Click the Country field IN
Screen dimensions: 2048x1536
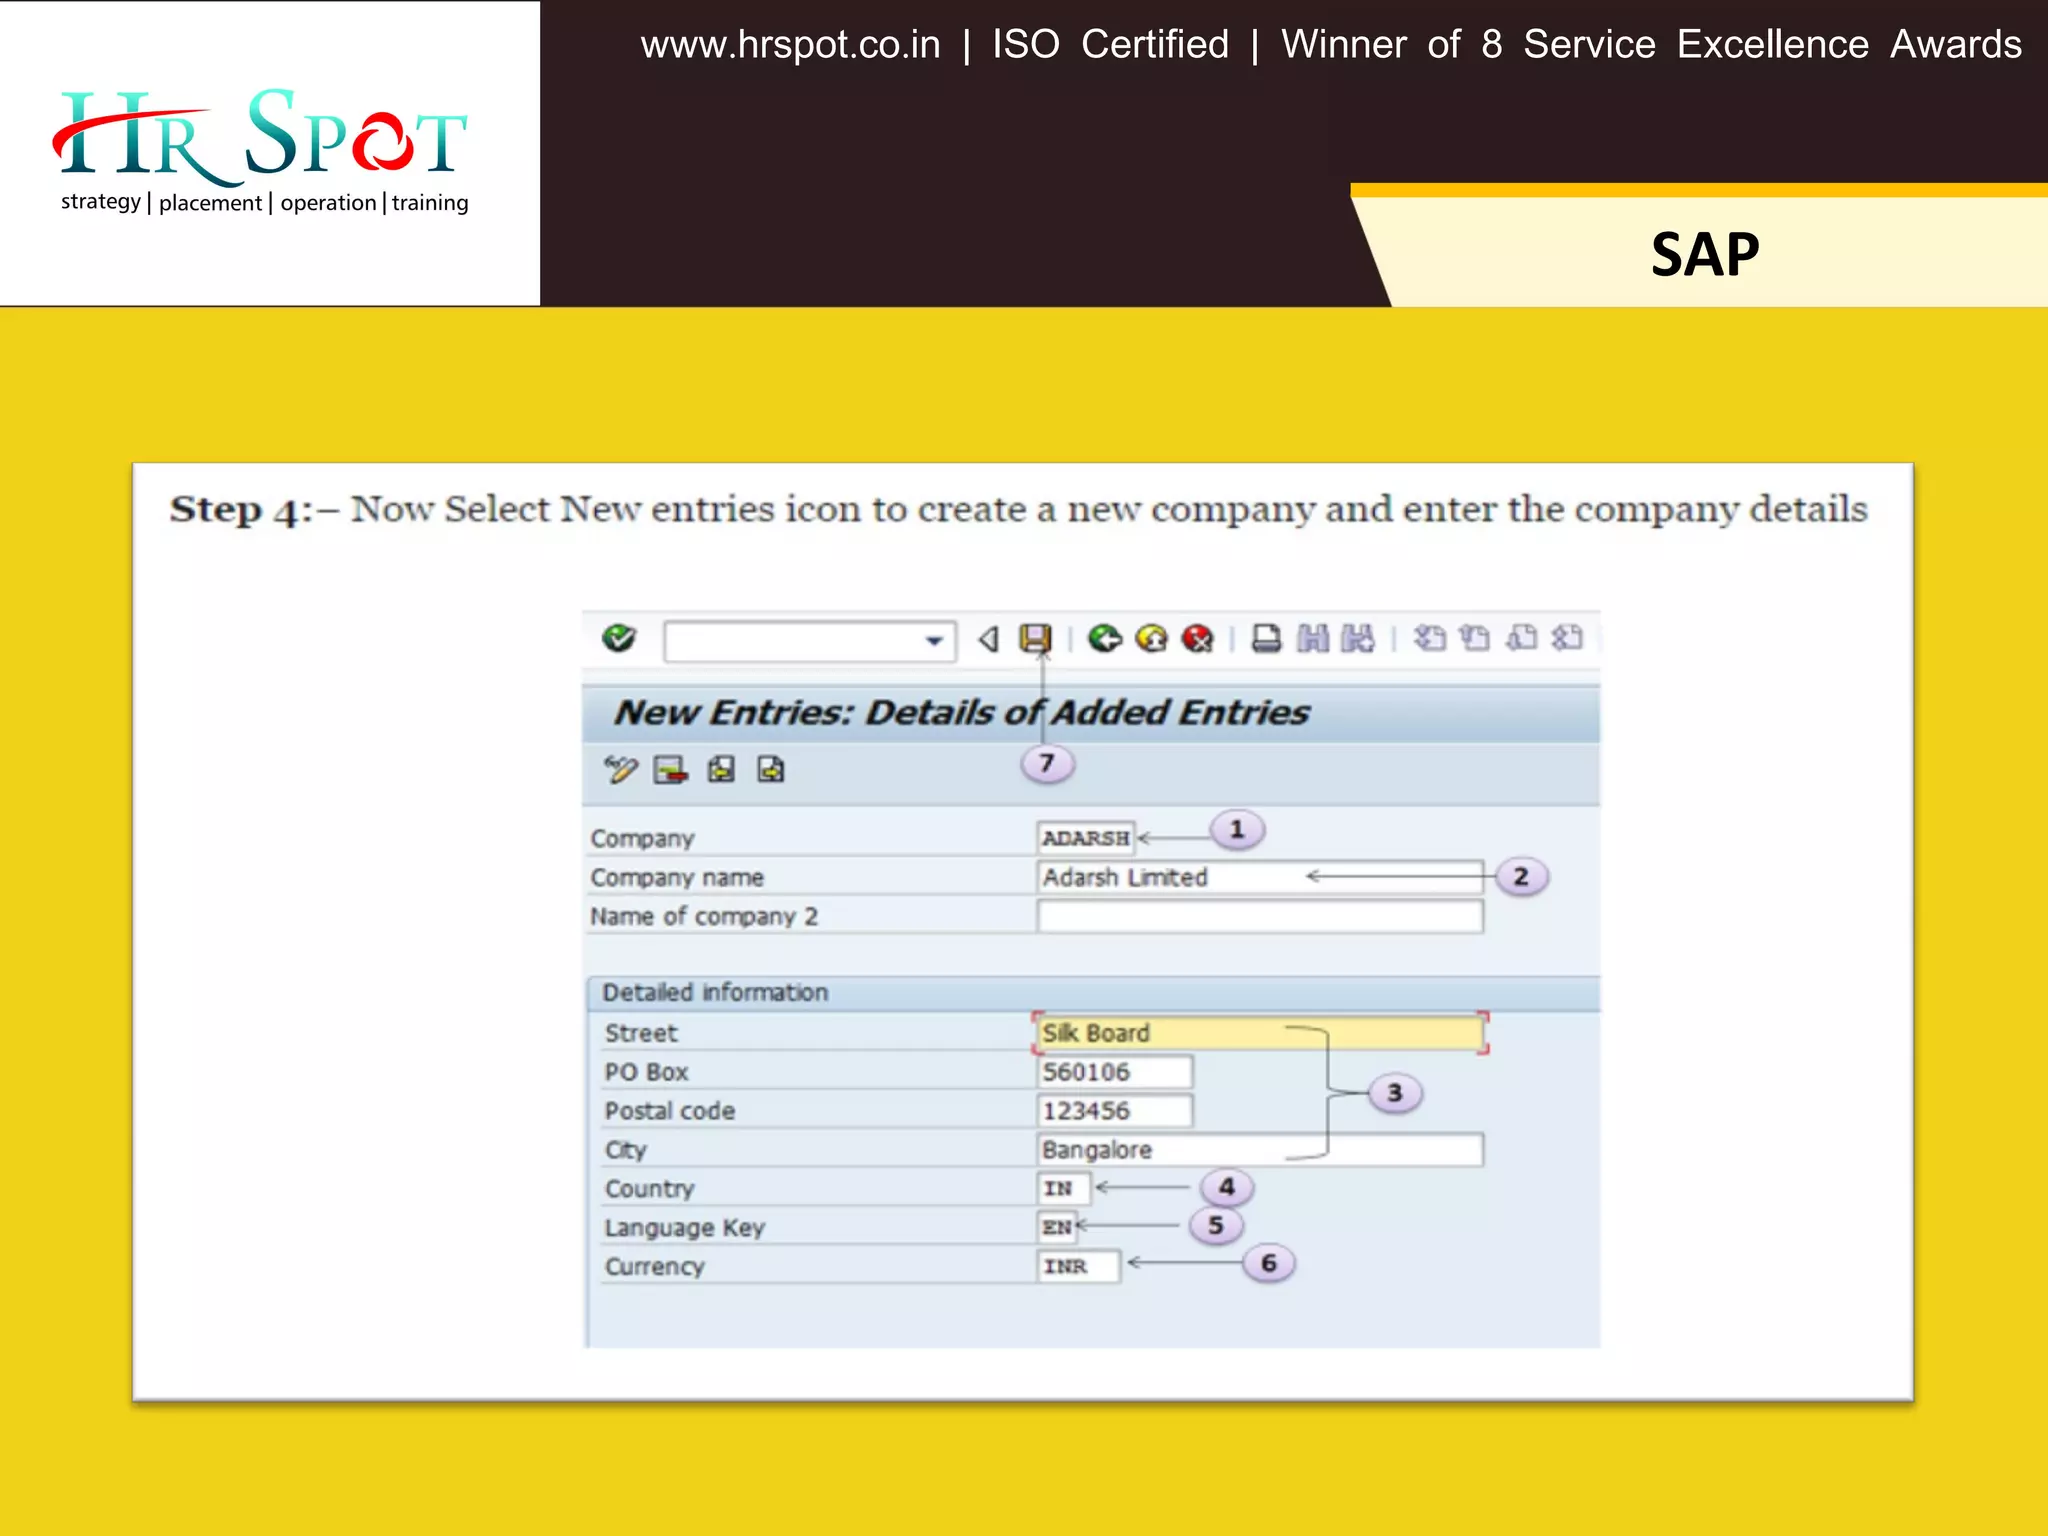pyautogui.click(x=1063, y=1188)
